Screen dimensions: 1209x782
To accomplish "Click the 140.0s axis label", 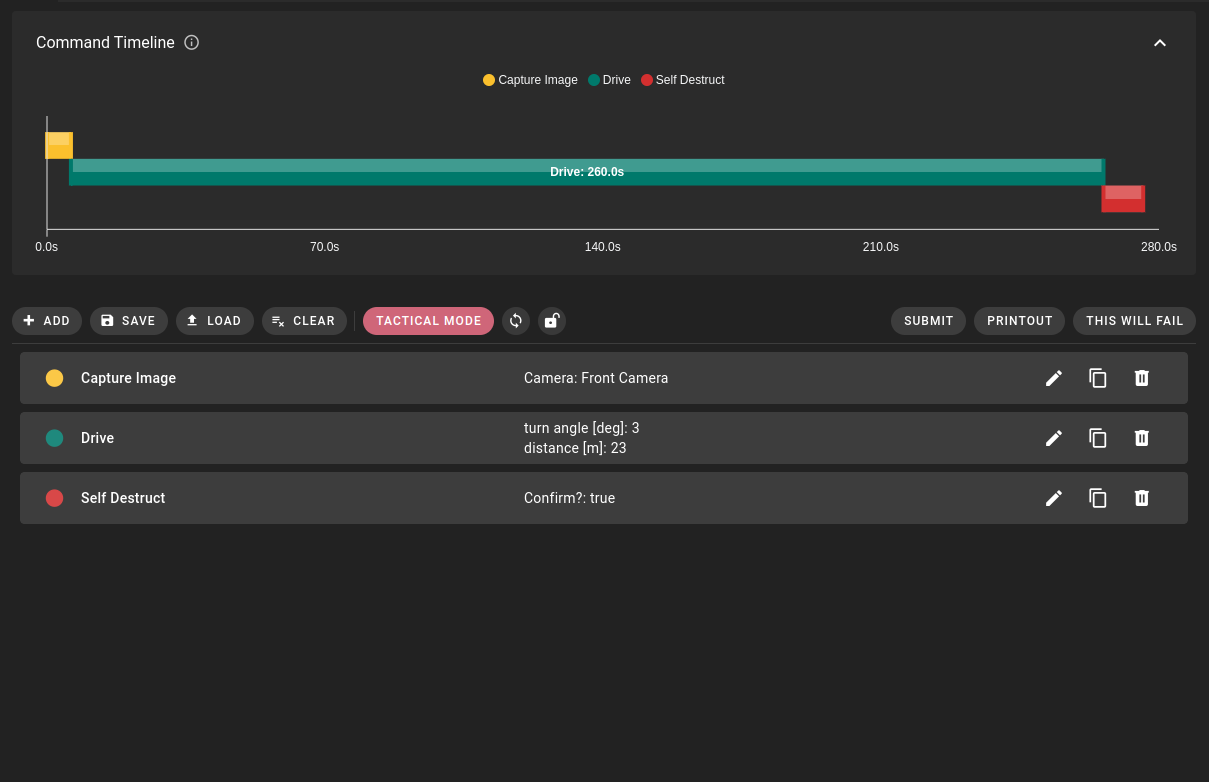I will coord(603,247).
